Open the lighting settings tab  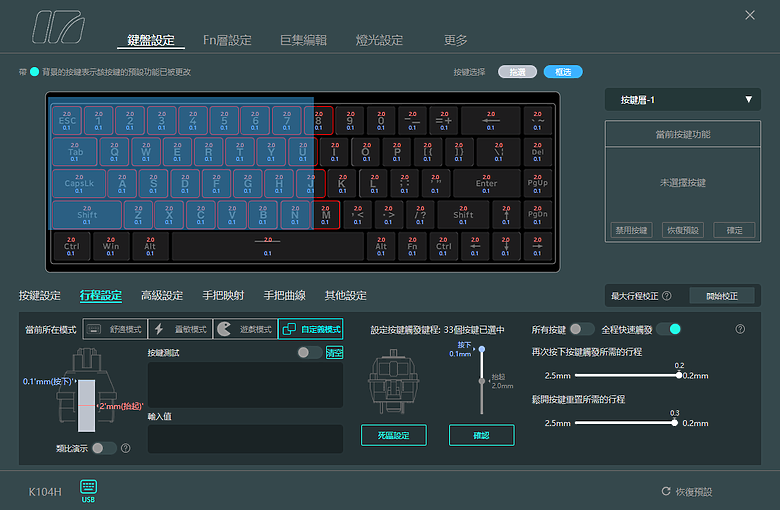pyautogui.click(x=379, y=40)
